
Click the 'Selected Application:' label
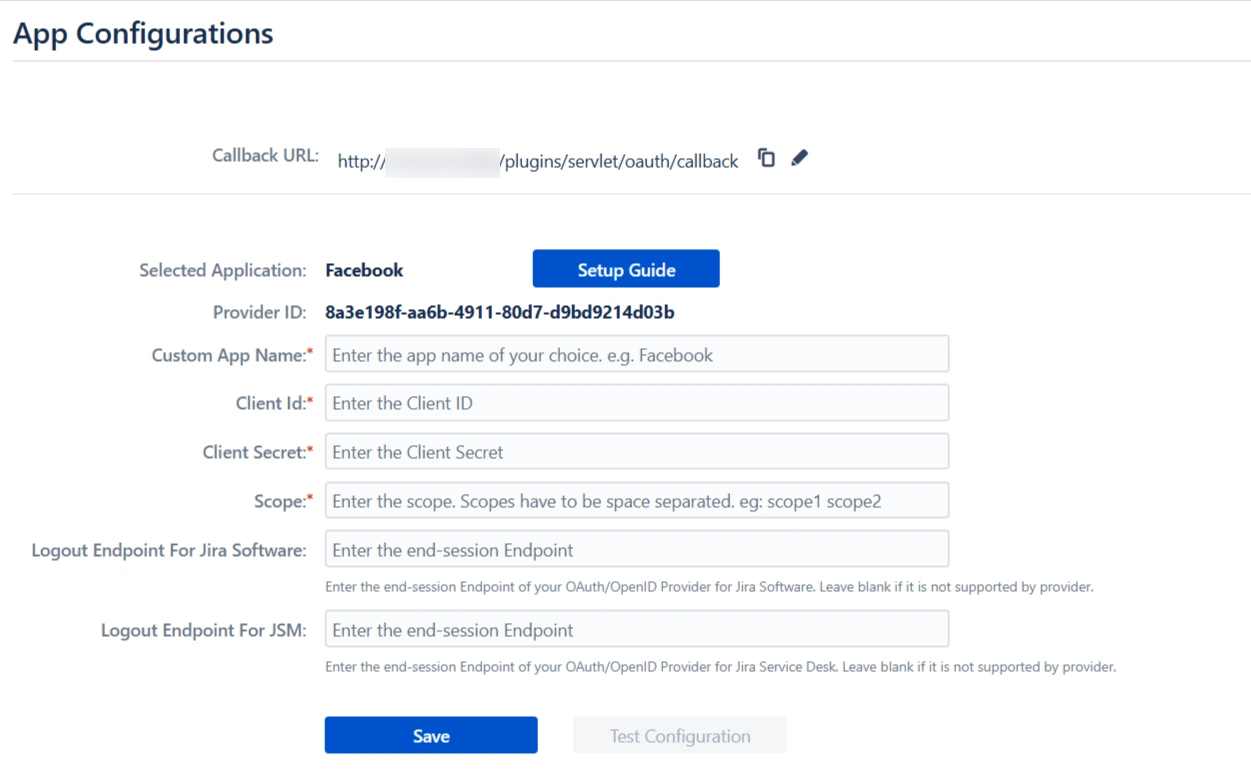coord(223,270)
